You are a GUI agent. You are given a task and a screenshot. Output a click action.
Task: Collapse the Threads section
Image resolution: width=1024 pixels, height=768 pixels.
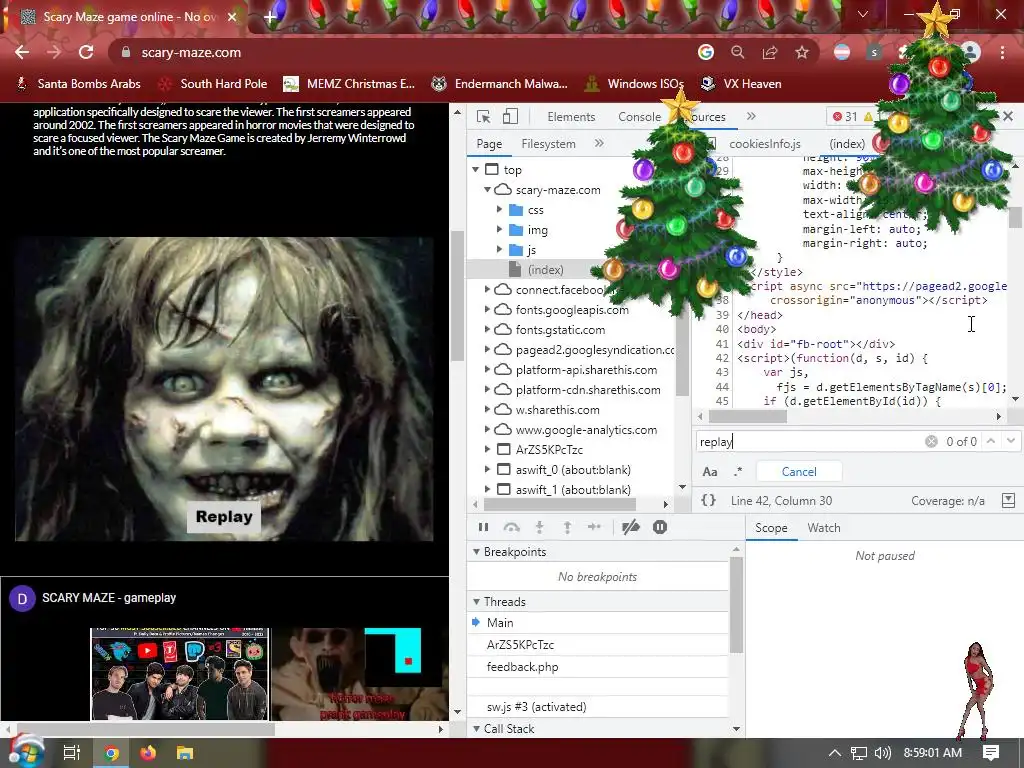click(x=476, y=601)
